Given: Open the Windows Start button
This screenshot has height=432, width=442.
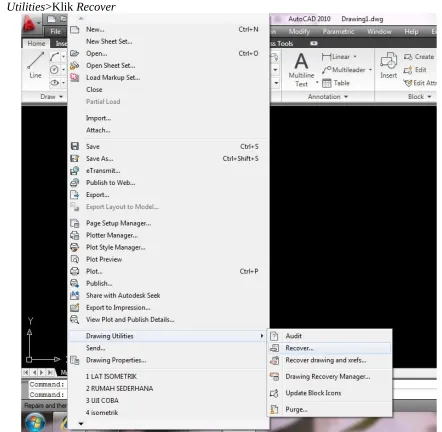Looking at the screenshot, I should tap(35, 422).
